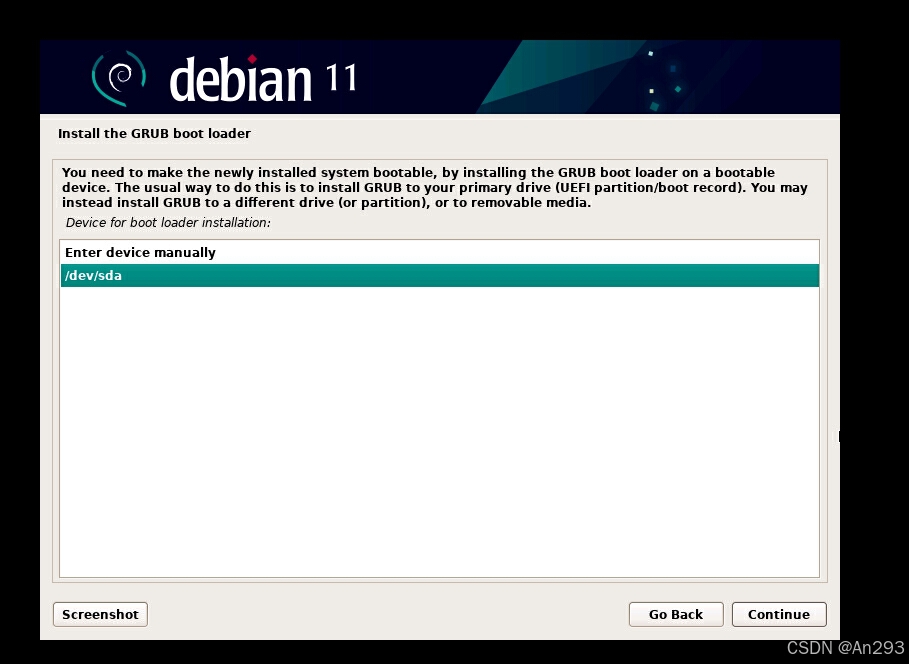Click the Device for boot loader installation label
Screen dimensions: 909x664
point(168,223)
